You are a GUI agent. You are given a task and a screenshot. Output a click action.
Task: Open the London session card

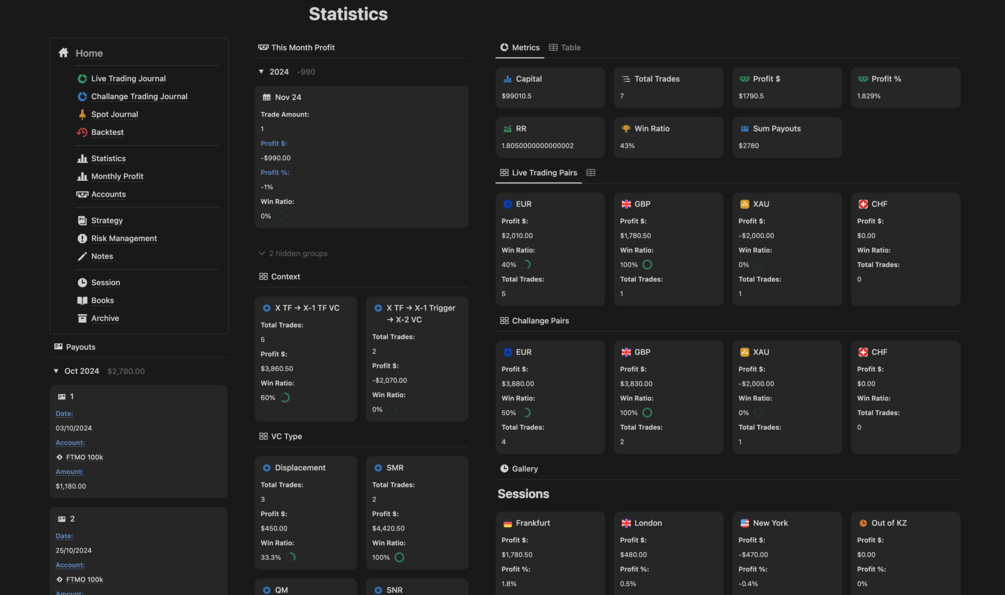(x=669, y=553)
